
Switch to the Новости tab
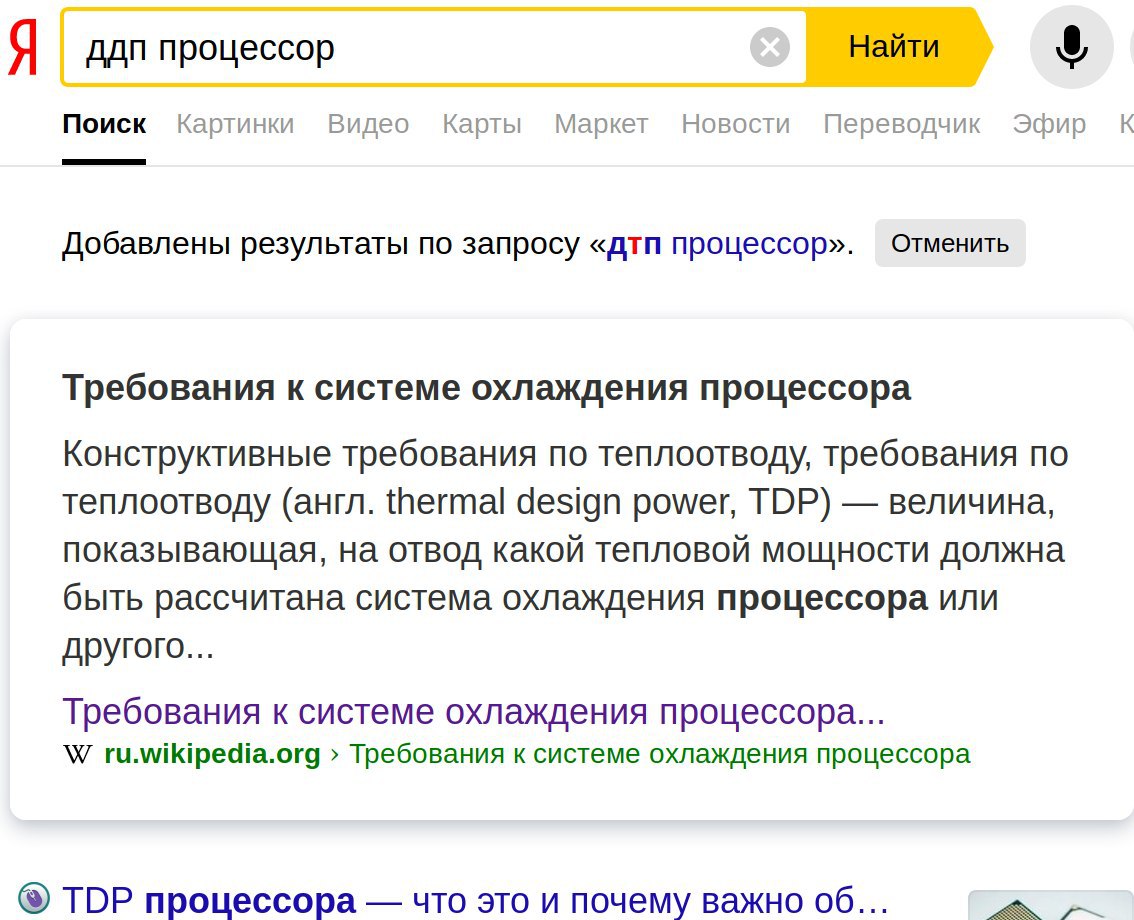(736, 124)
